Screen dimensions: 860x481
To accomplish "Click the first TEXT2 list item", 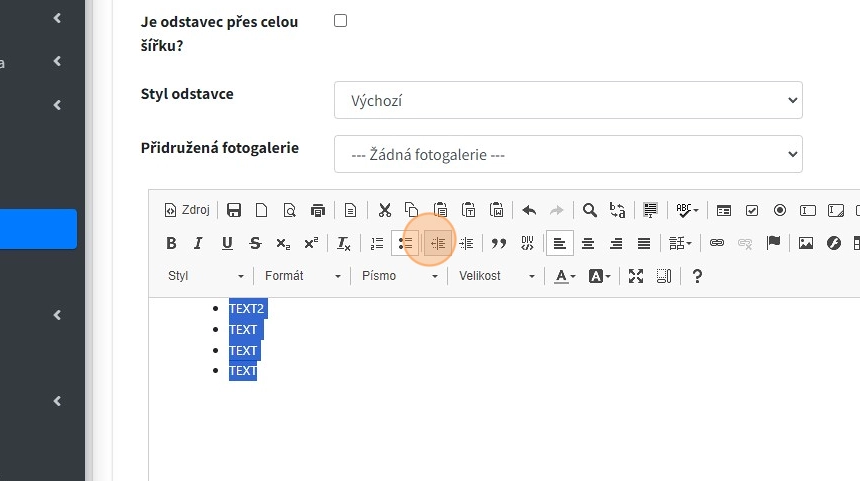I will point(246,308).
